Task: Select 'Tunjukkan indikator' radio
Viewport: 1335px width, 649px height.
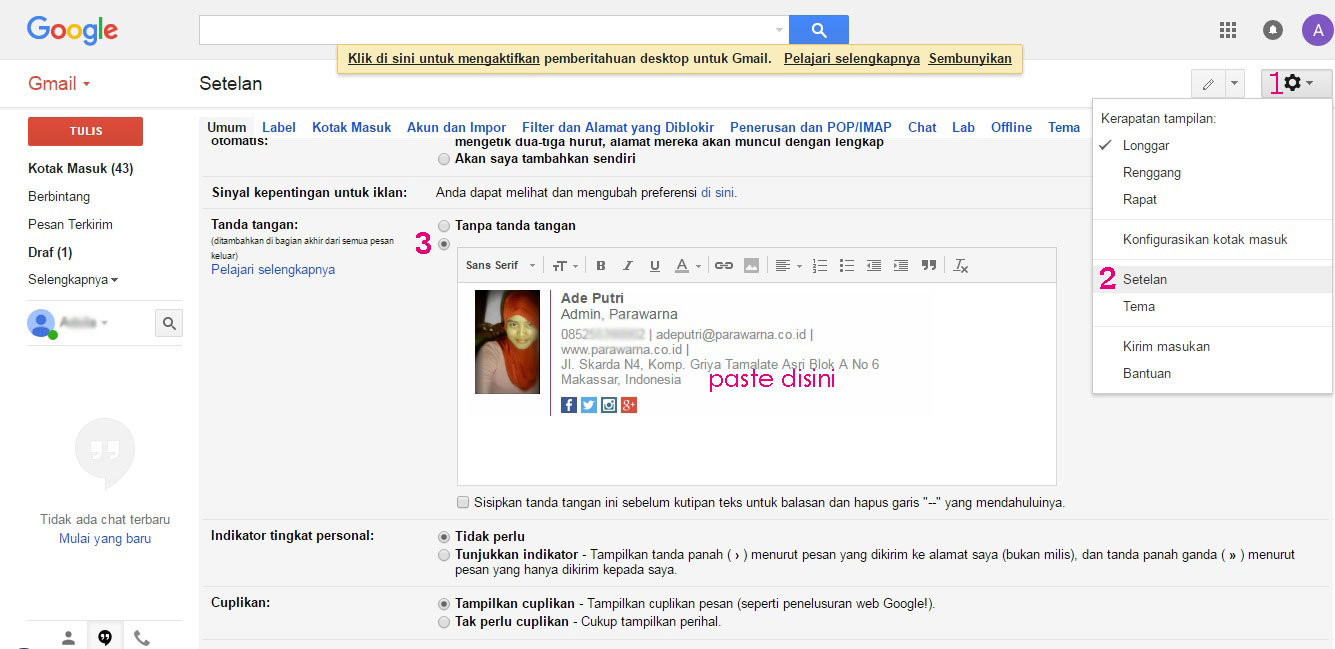Action: pyautogui.click(x=444, y=554)
